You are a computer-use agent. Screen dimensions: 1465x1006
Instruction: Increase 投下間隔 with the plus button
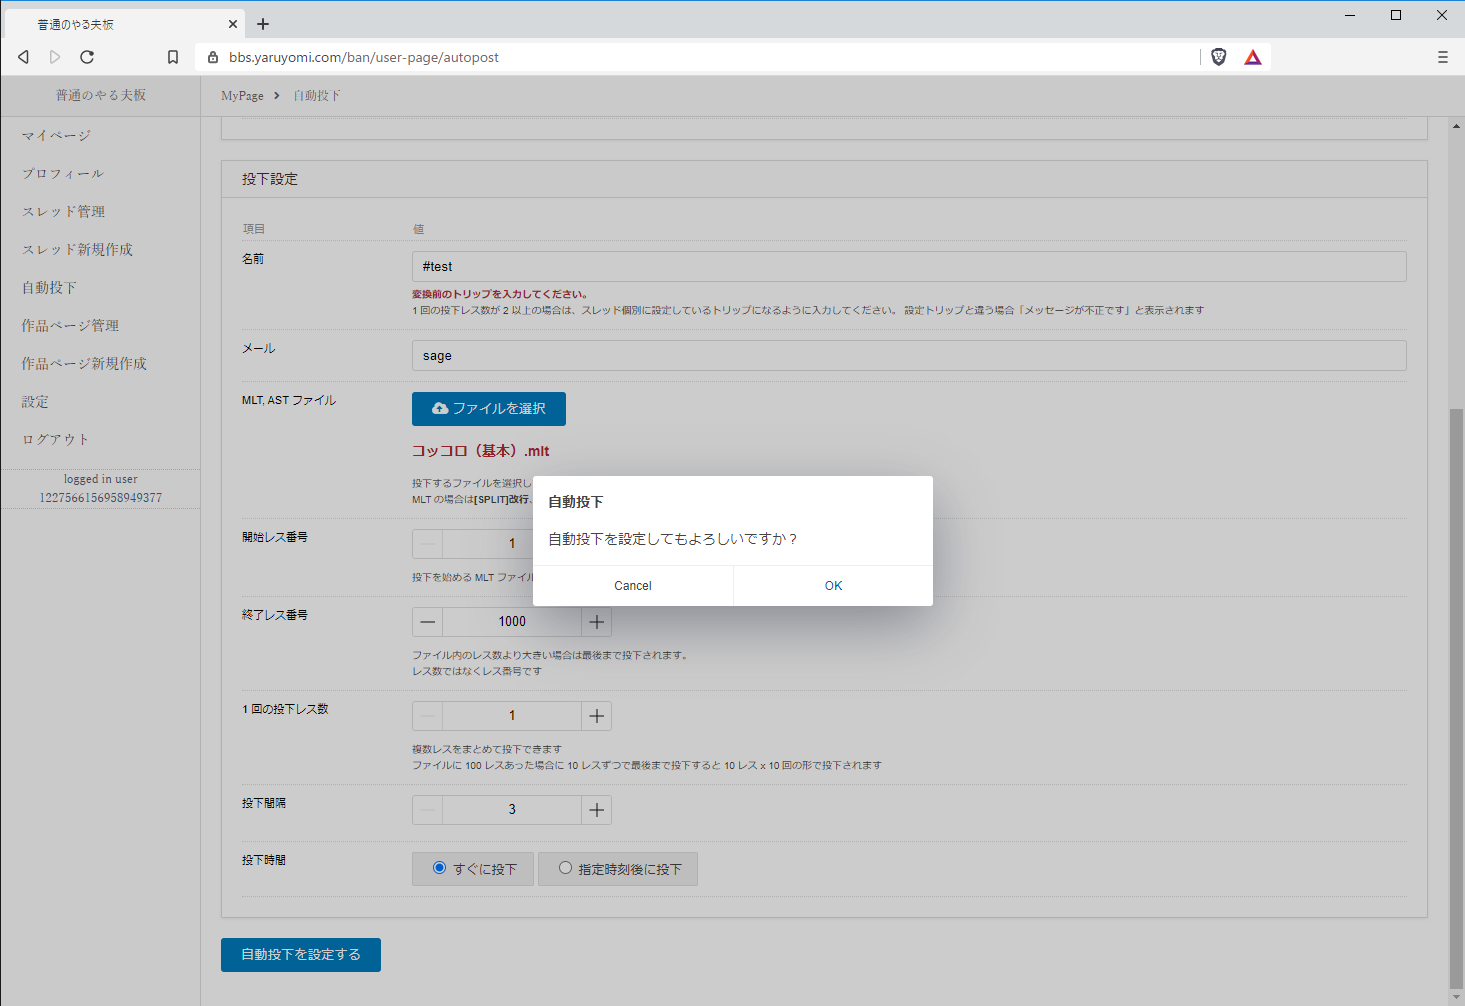tap(597, 810)
